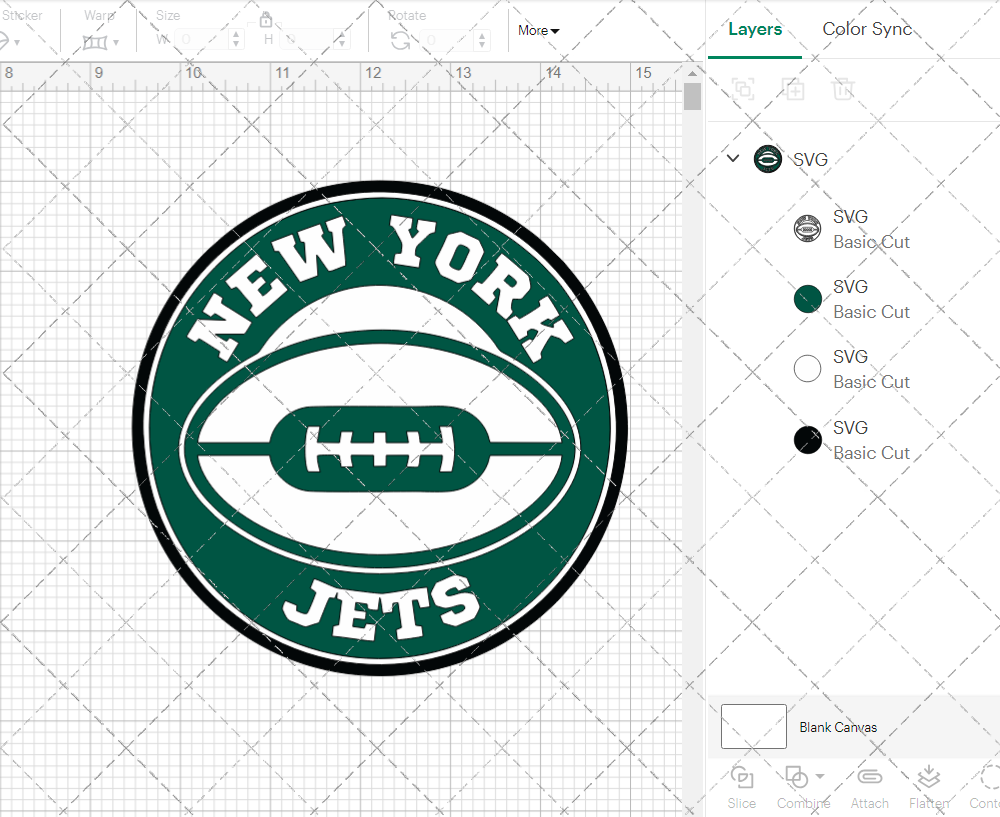
Task: Click the Rotate icon in toolbar
Action: 400,40
